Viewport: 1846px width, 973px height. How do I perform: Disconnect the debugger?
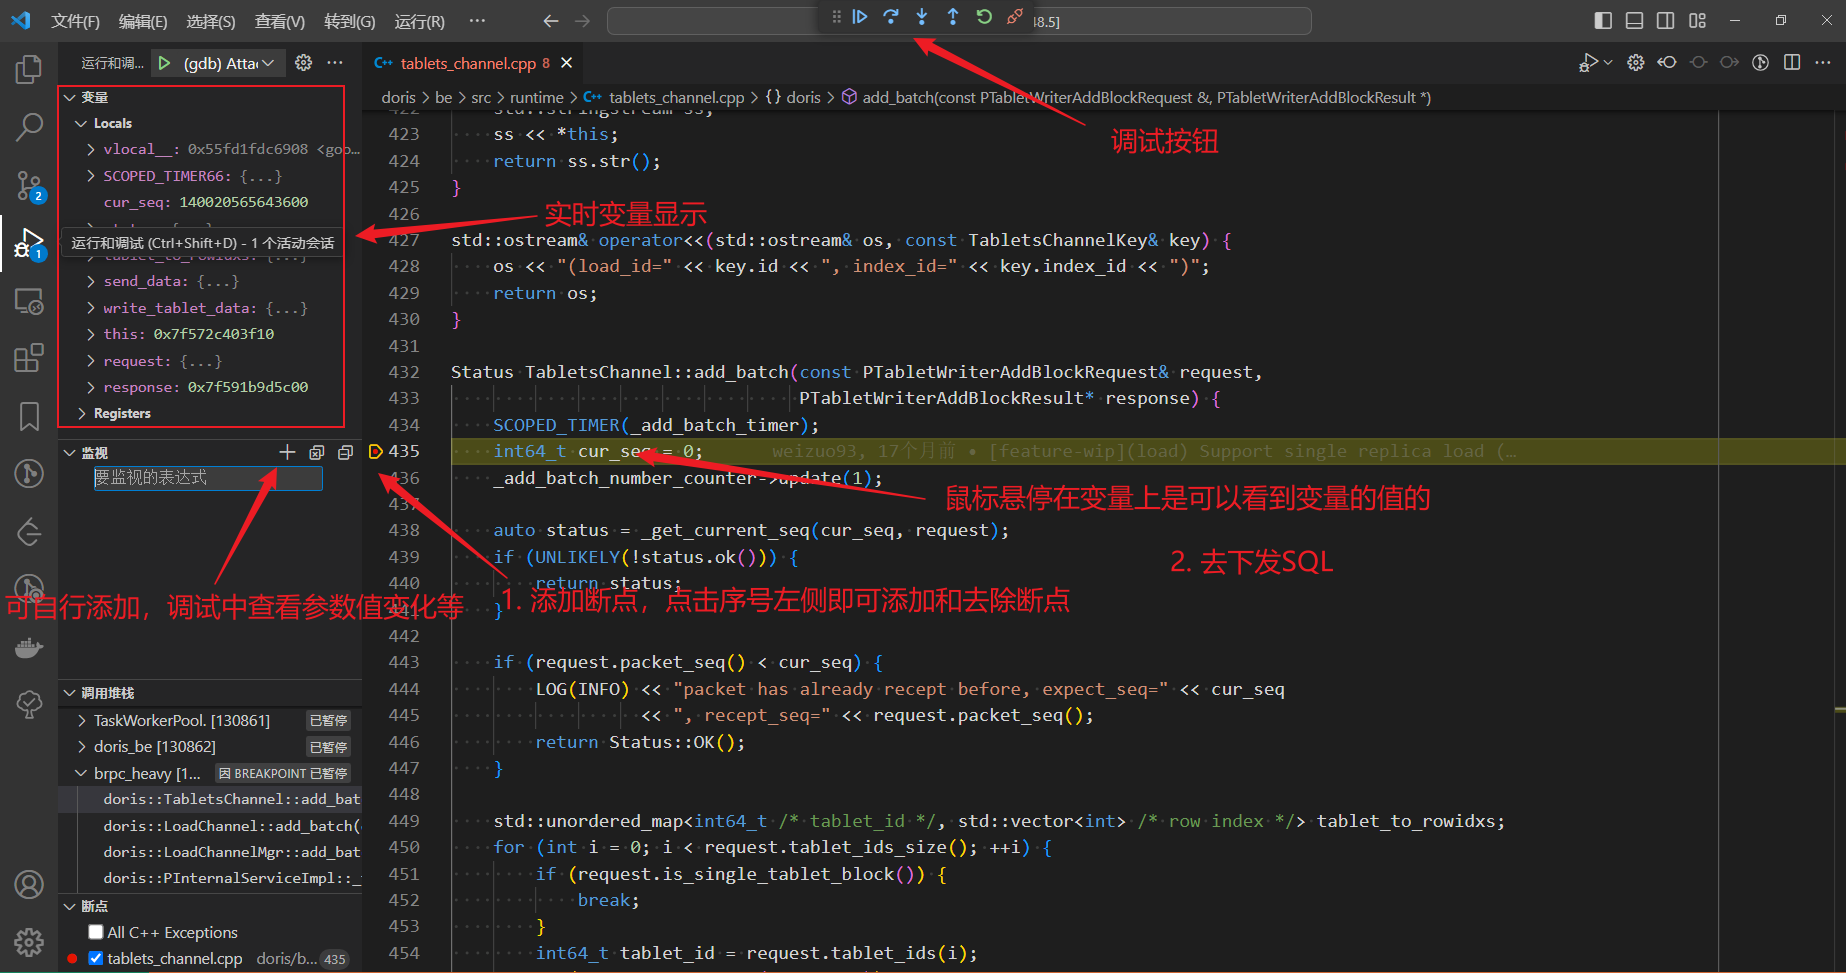tap(1015, 17)
